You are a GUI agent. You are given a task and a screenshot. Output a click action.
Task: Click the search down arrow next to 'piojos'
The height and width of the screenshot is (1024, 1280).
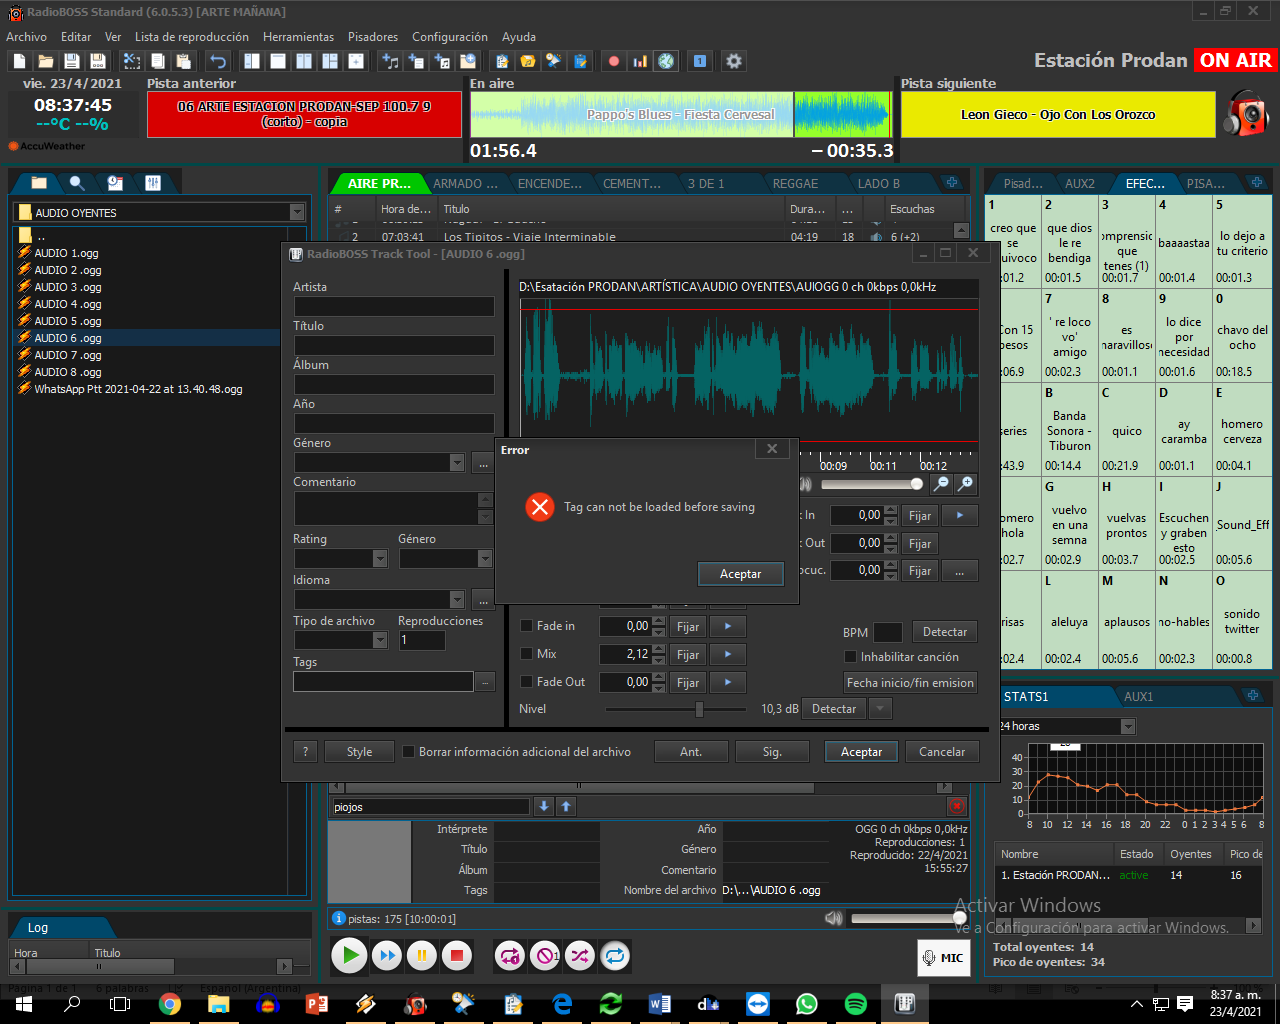coord(544,806)
